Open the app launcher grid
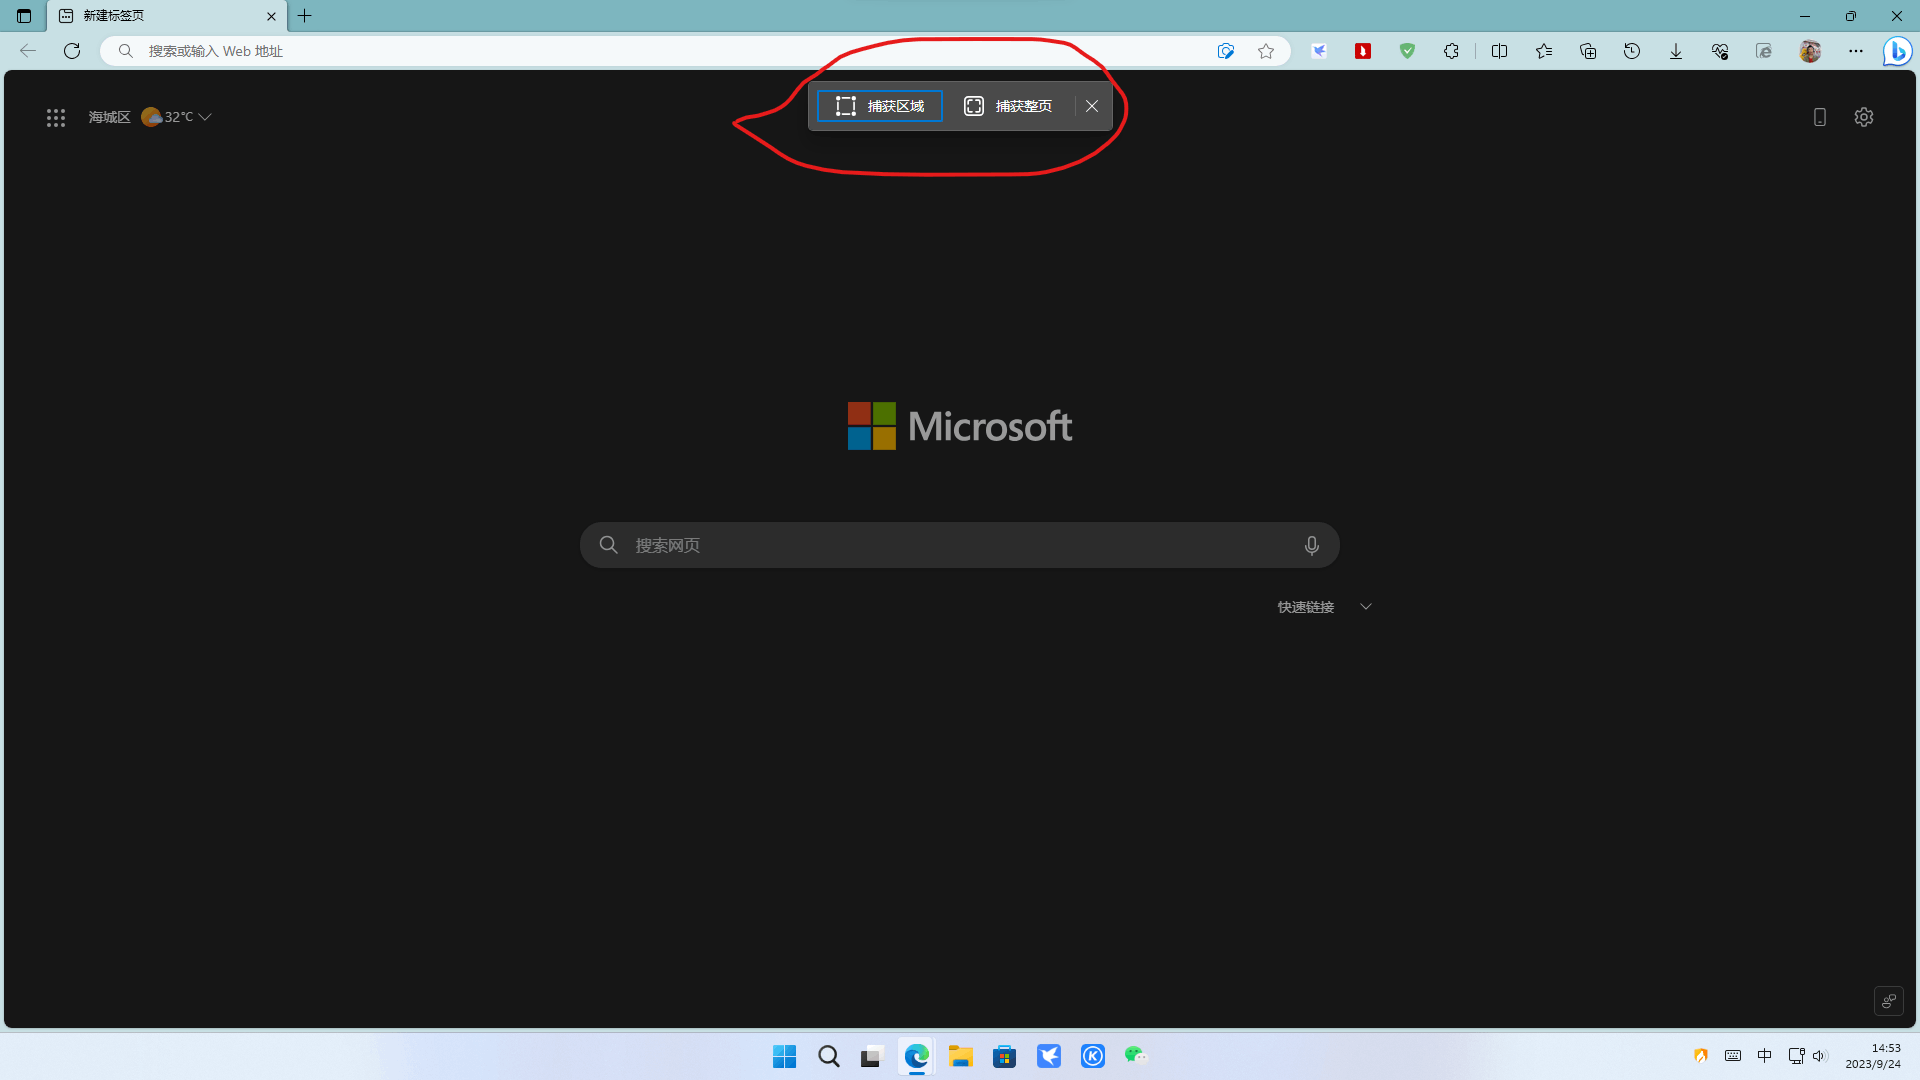This screenshot has height=1080, width=1920. tap(56, 118)
